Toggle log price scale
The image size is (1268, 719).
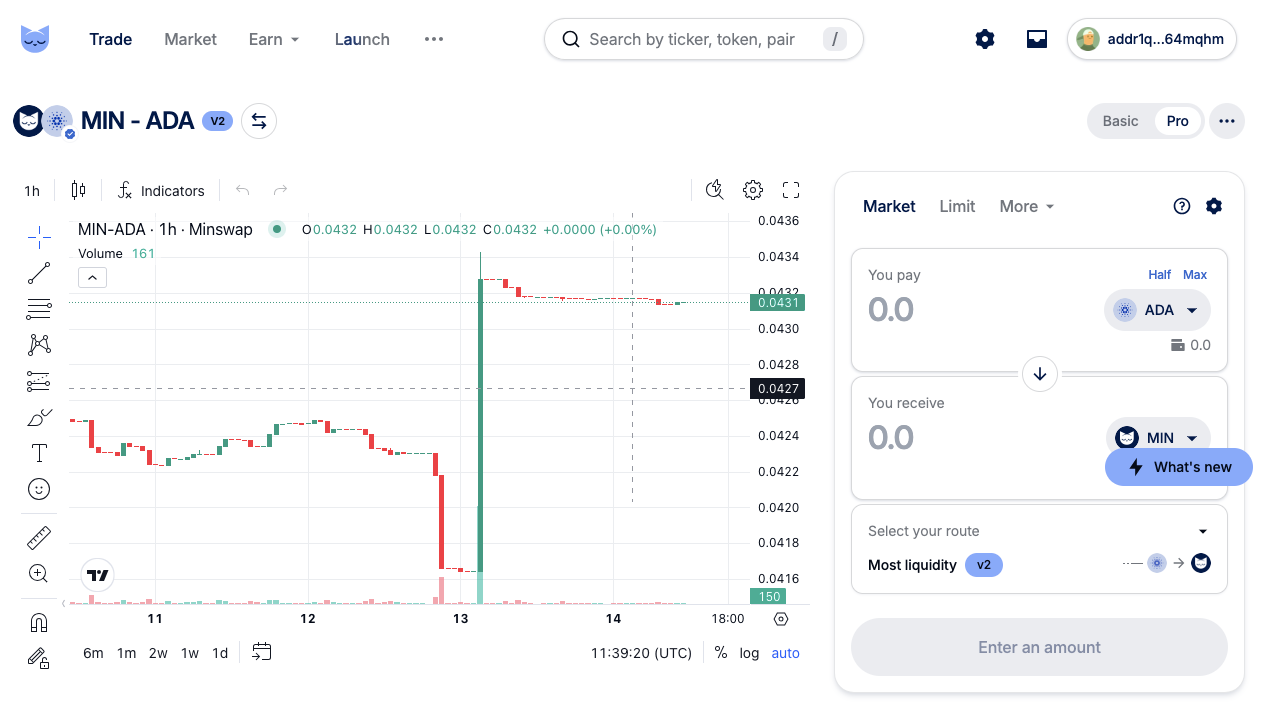[x=749, y=653]
